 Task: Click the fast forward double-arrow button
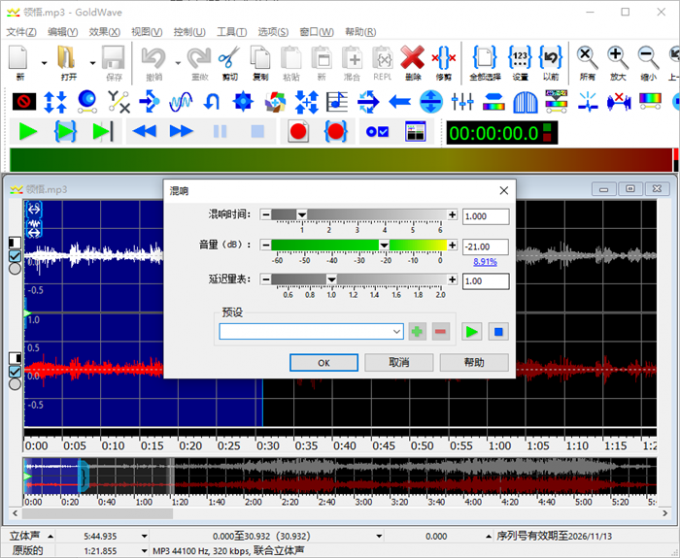[x=181, y=131]
